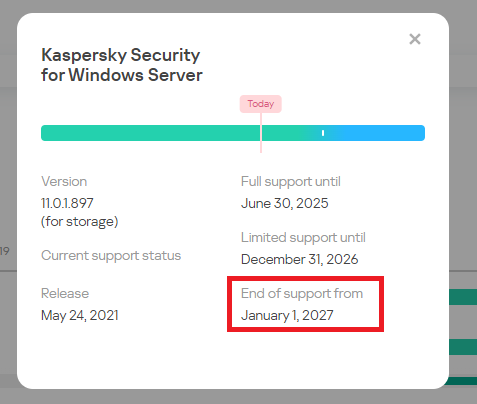The image size is (477, 404).
Task: Click the January 1, 2027 date
Action: click(x=287, y=315)
